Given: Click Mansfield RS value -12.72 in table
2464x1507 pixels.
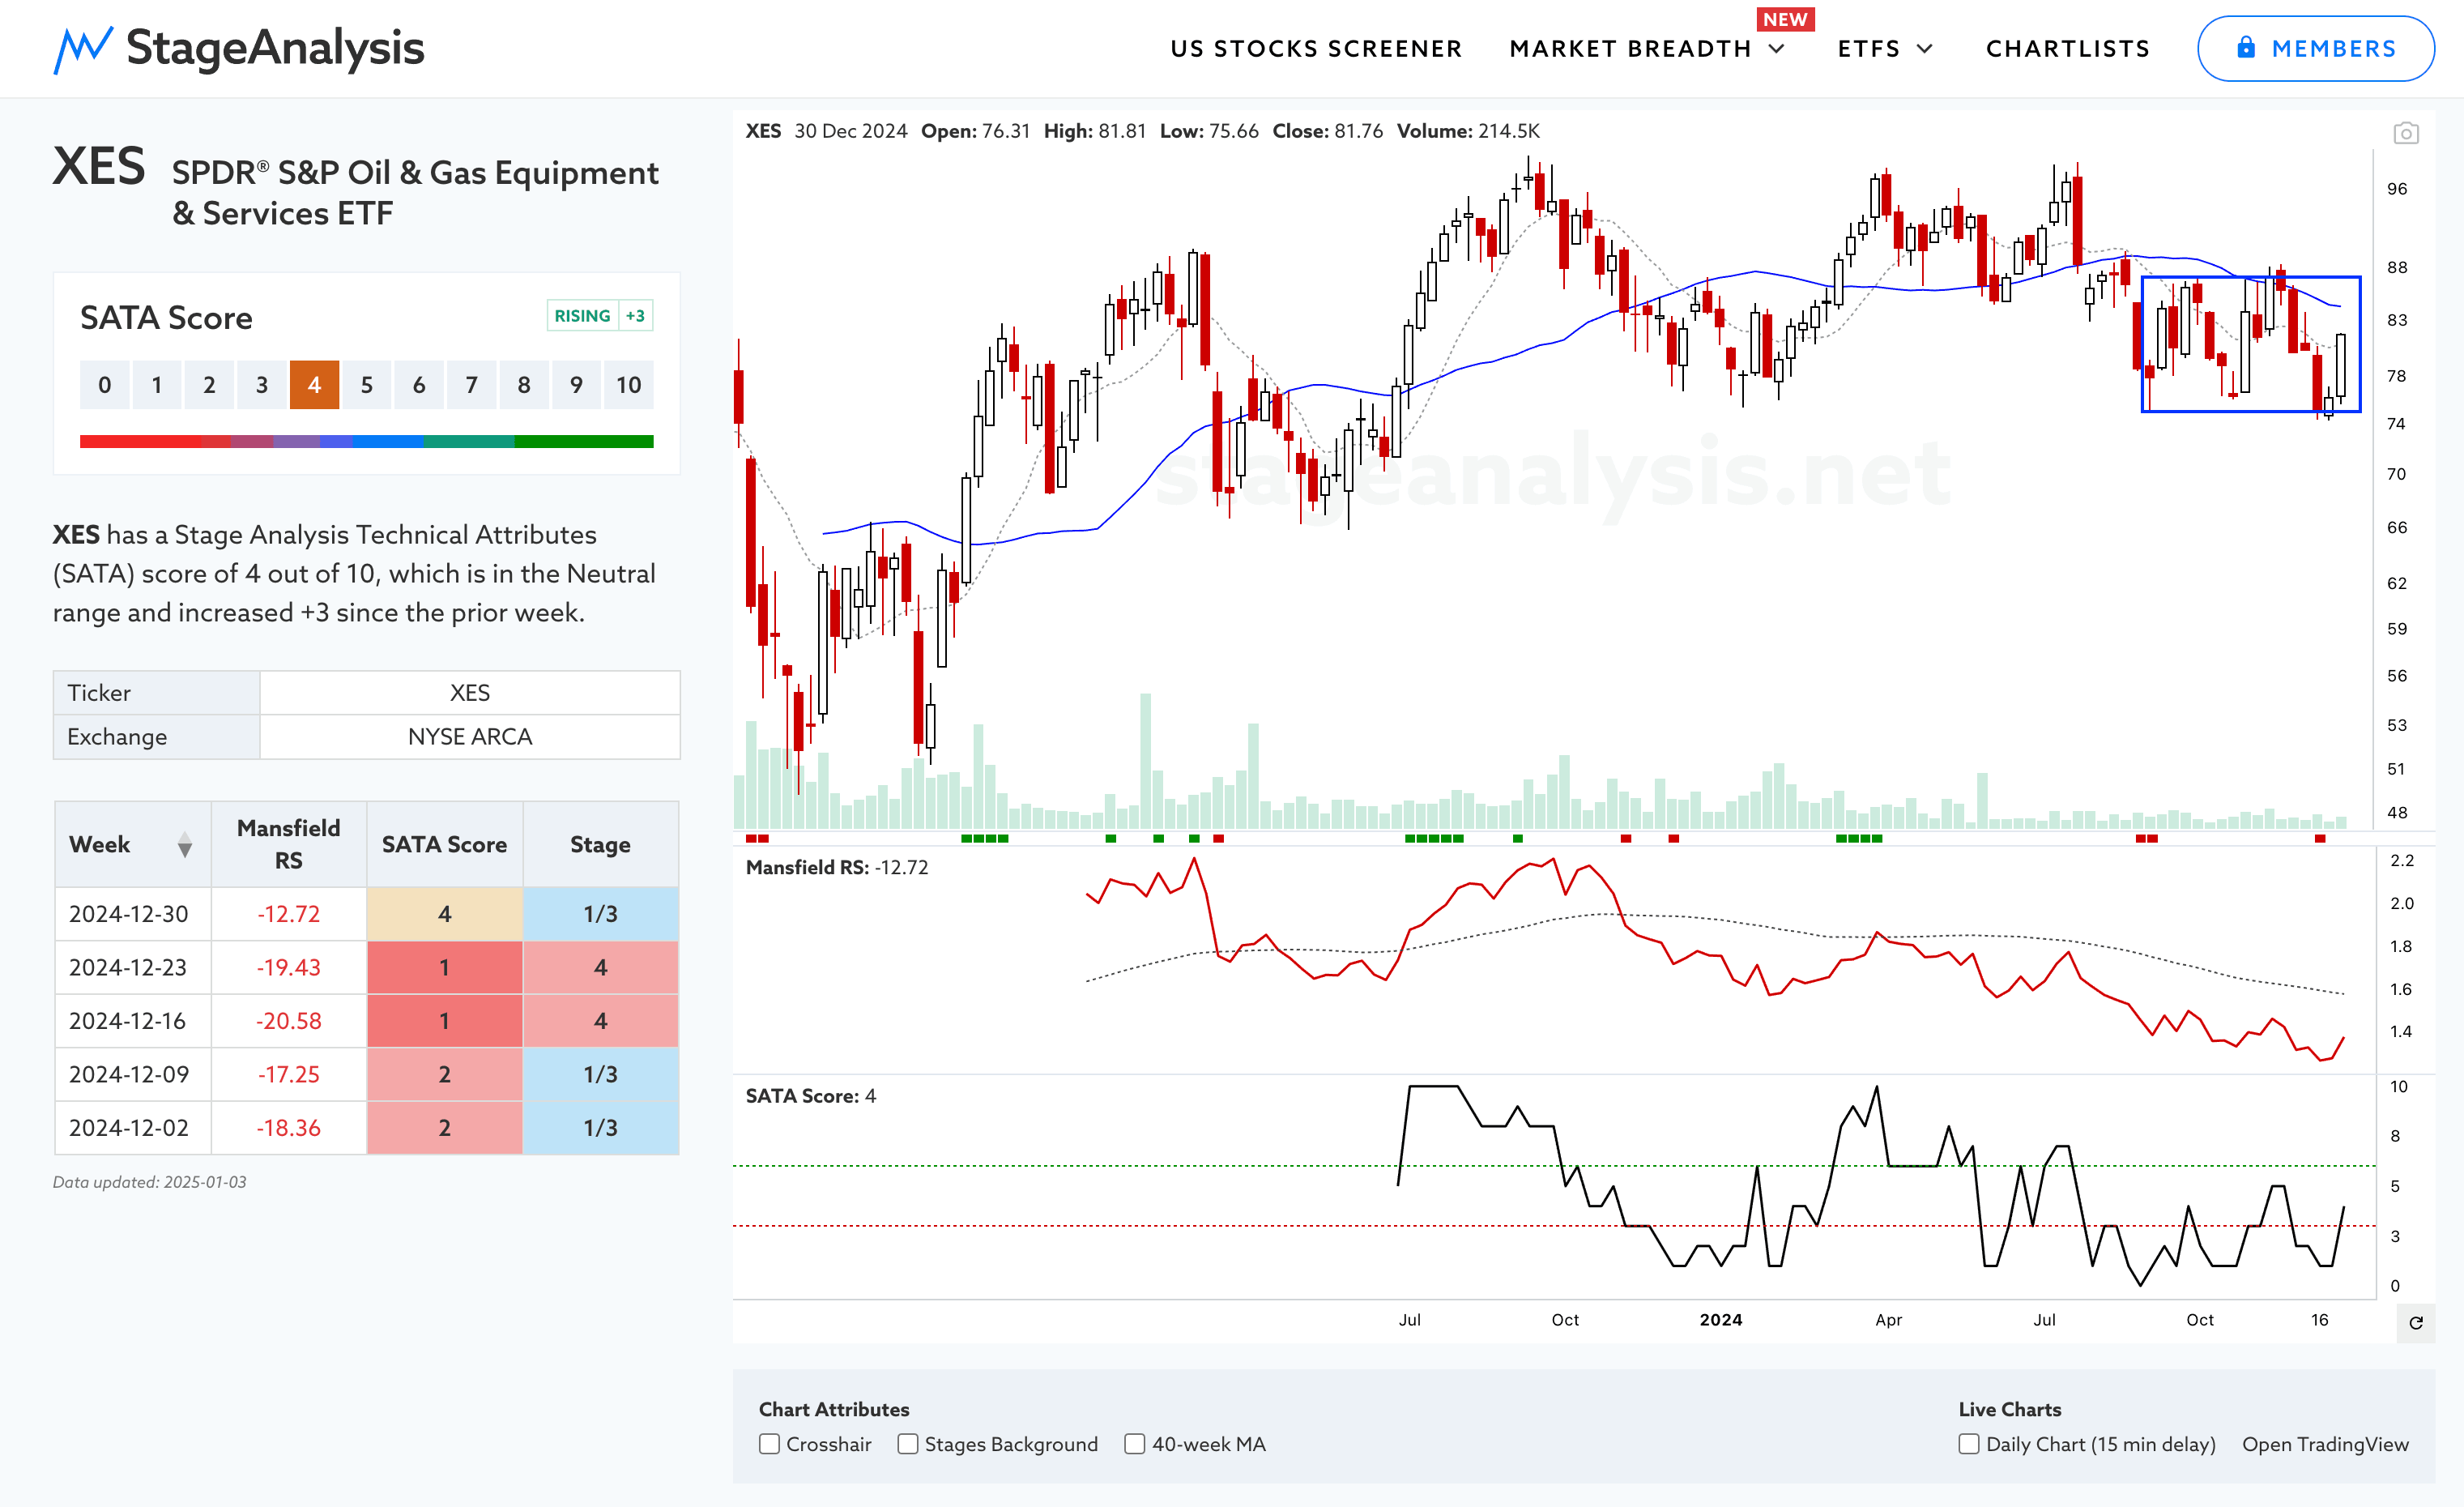Looking at the screenshot, I should click(288, 913).
